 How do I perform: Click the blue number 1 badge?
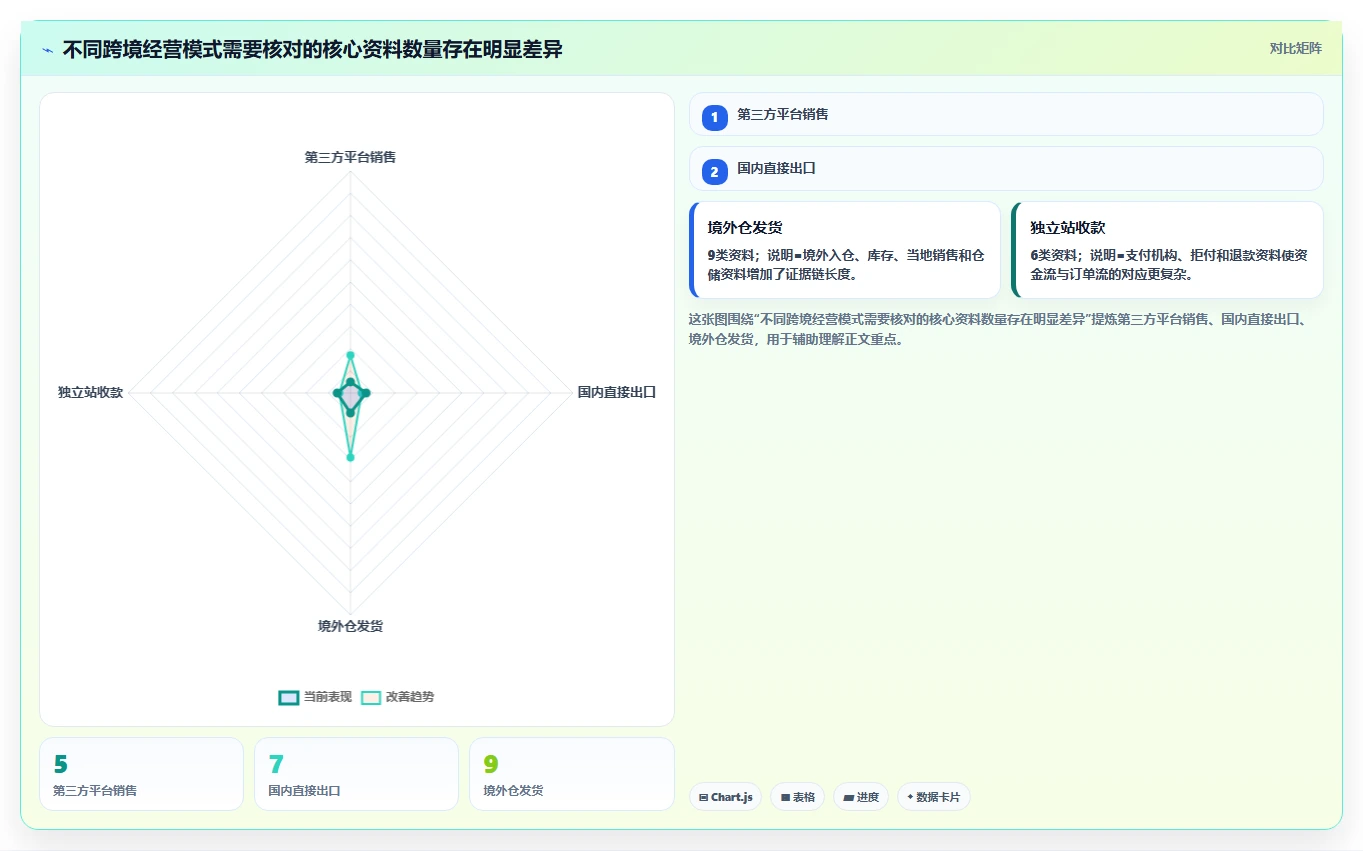click(714, 118)
